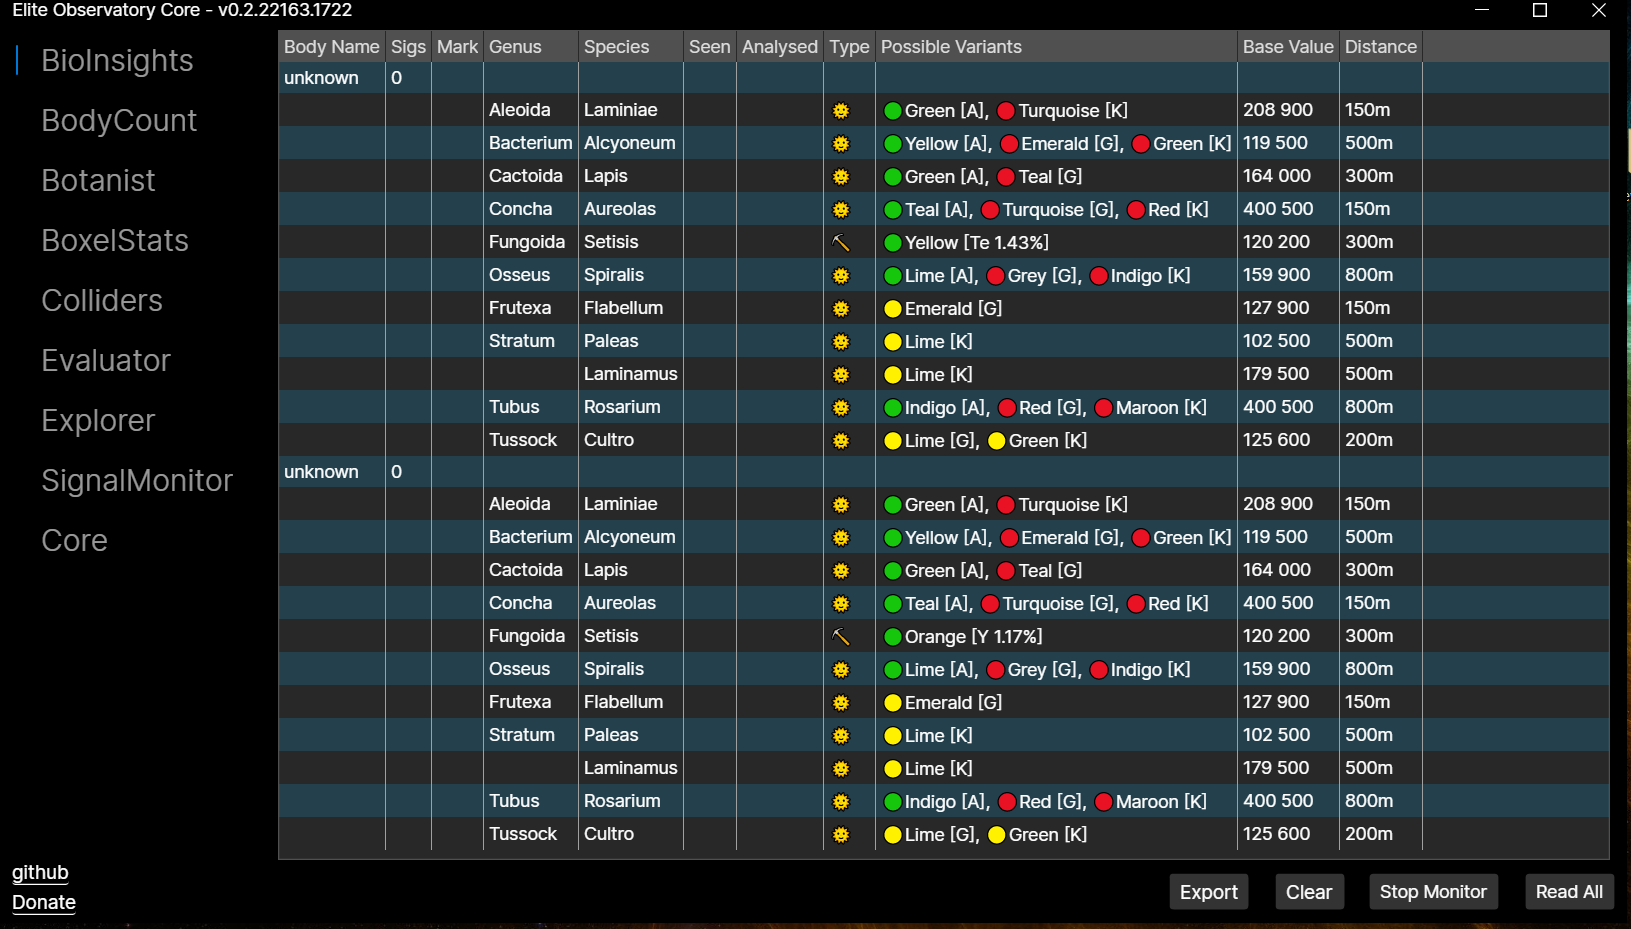
Task: Open the Botanist tab
Action: click(x=98, y=180)
